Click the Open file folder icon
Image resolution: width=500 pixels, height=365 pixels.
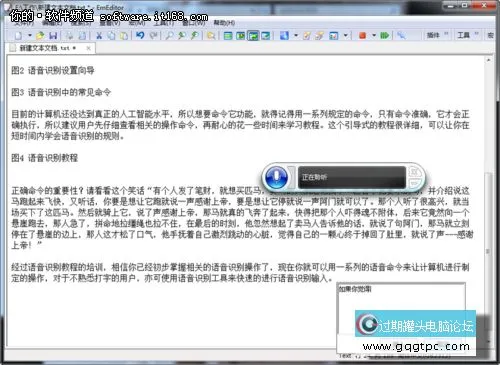(40, 35)
